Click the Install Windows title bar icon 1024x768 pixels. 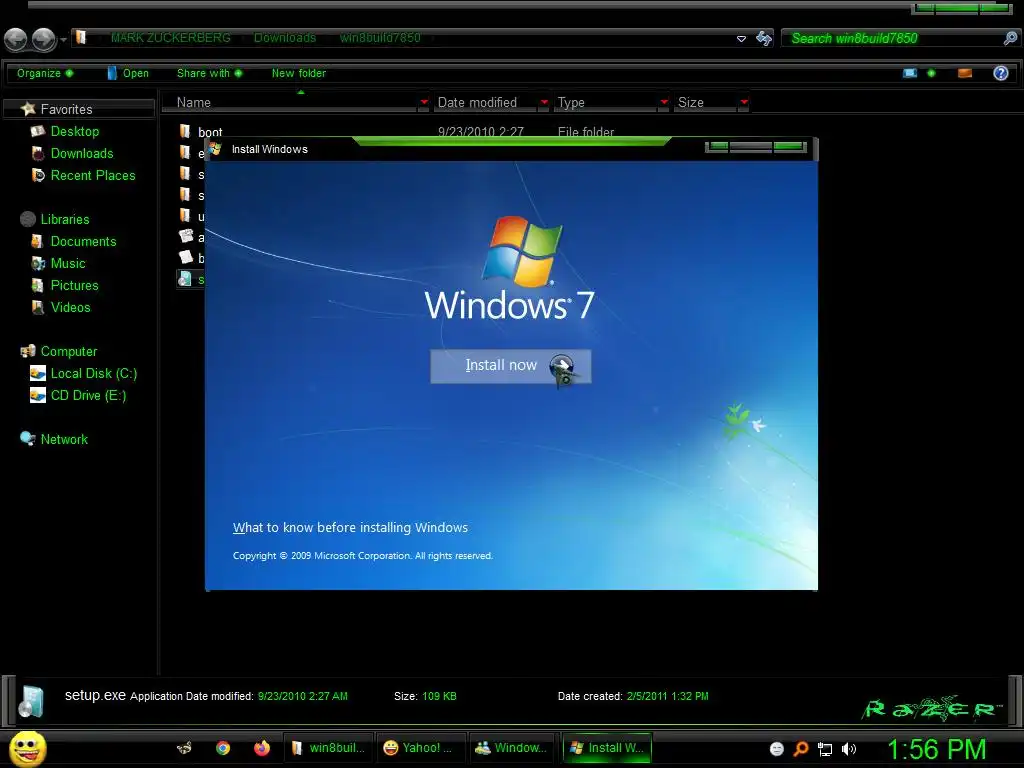[215, 149]
